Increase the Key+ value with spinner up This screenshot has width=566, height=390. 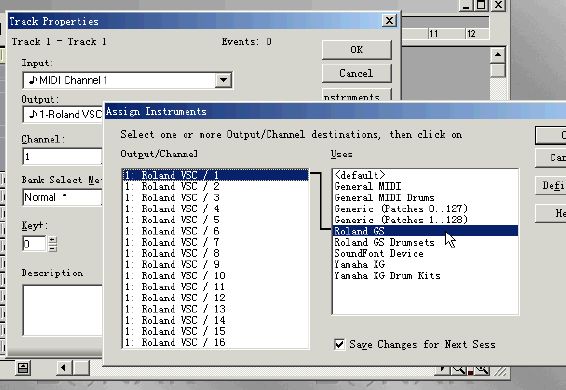click(53, 240)
